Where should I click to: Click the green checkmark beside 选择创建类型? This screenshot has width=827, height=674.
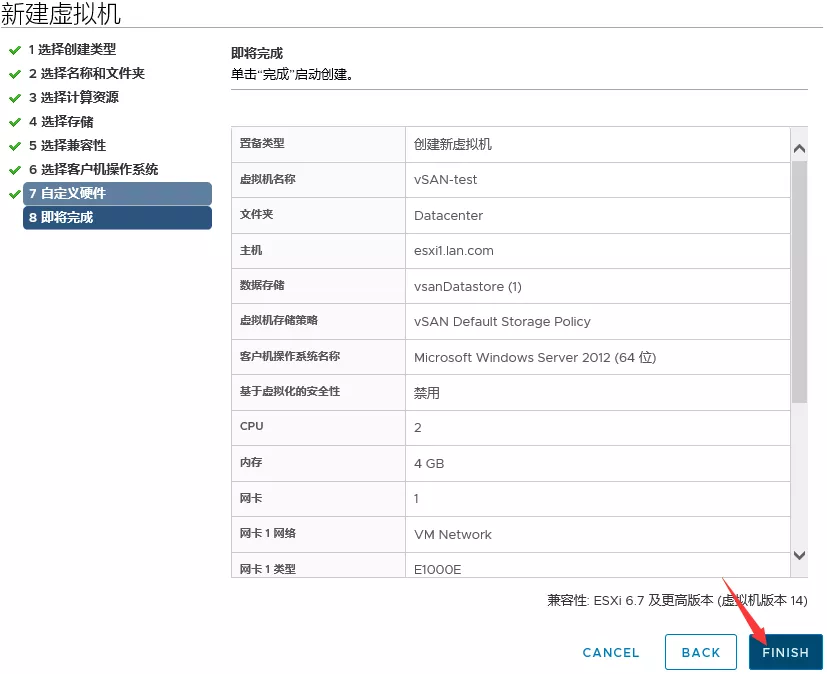pyautogui.click(x=14, y=49)
